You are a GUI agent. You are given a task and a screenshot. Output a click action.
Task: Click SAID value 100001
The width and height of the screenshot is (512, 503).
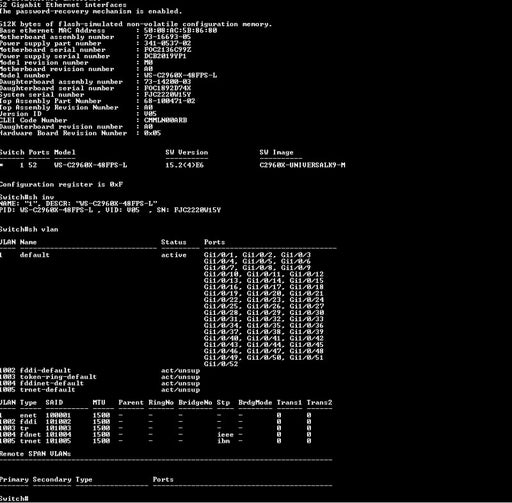tap(58, 415)
